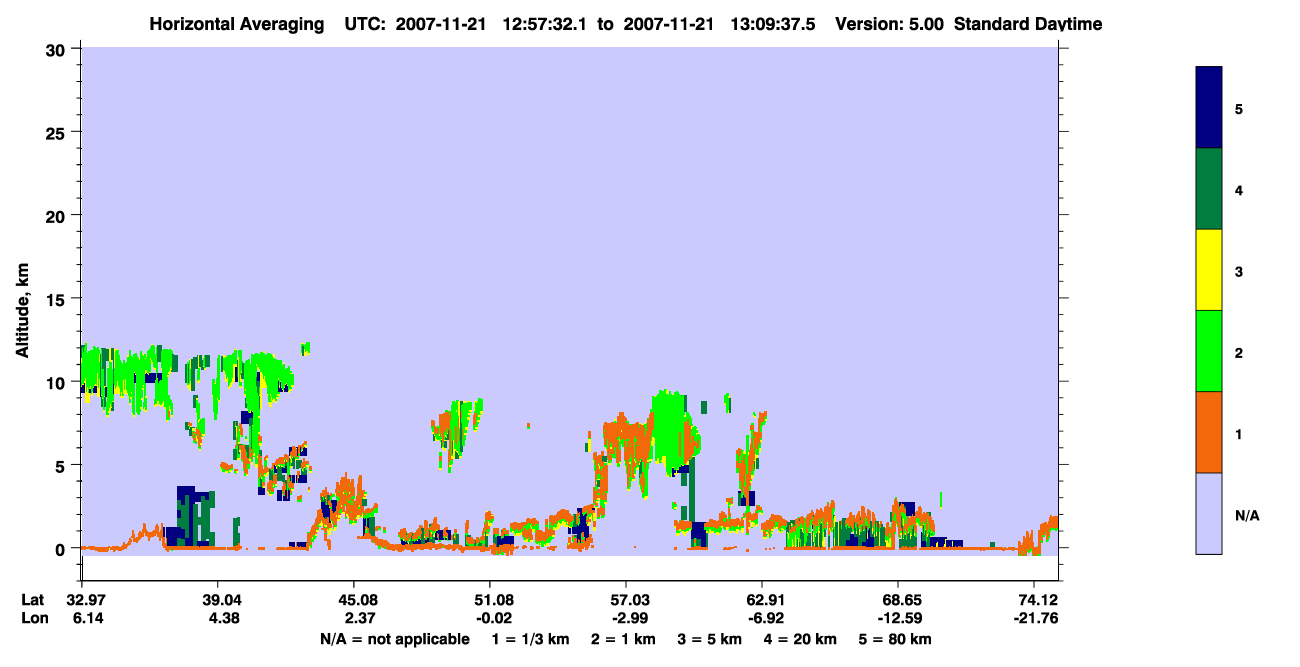Click the orange colorbar segment labeled 1

pos(1209,432)
